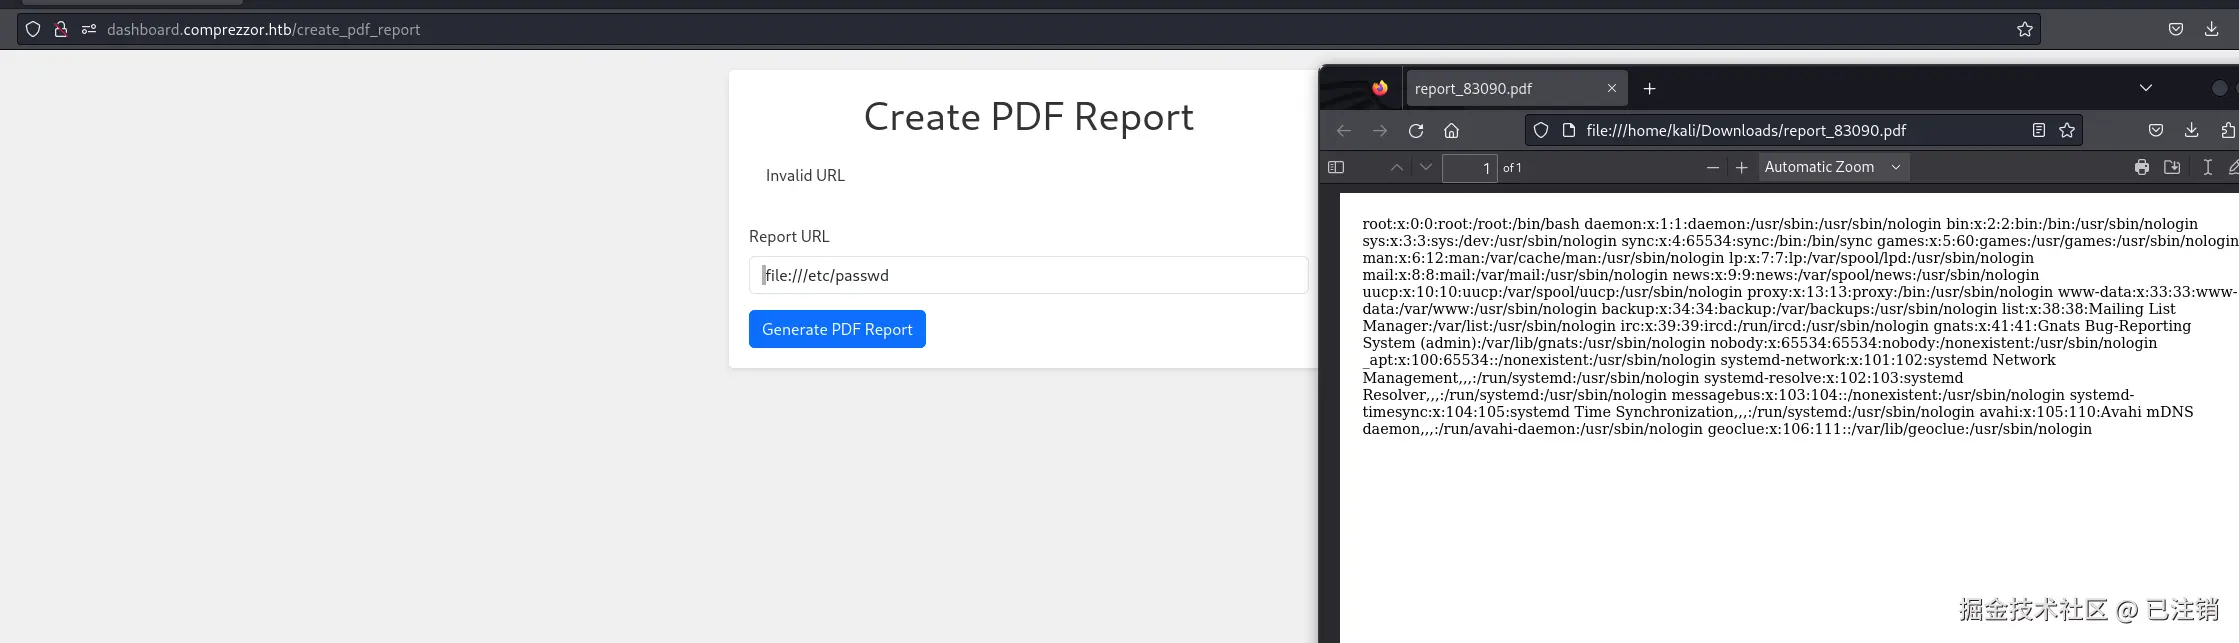Go forward in PDF window
Image resolution: width=2239 pixels, height=643 pixels.
[1380, 130]
